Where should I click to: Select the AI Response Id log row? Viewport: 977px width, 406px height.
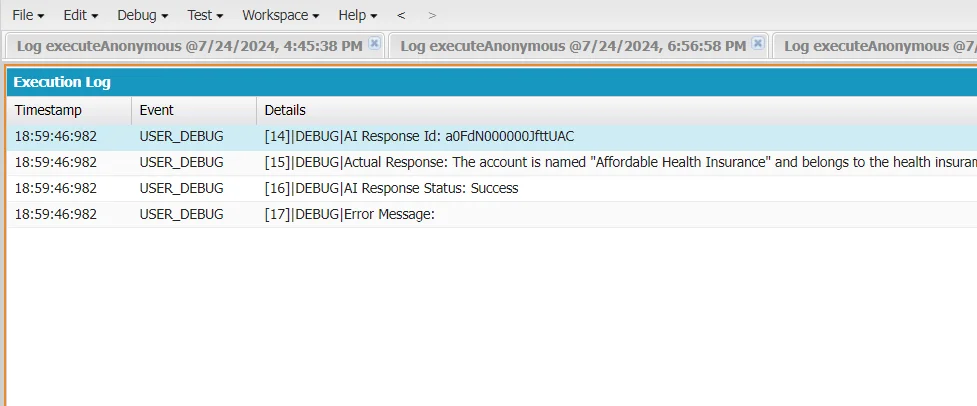point(418,136)
